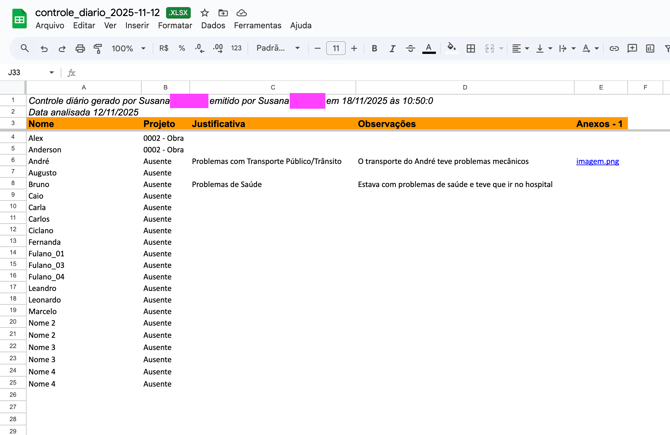670x435 pixels.
Task: Expand the font family dropdown
Action: pos(278,48)
